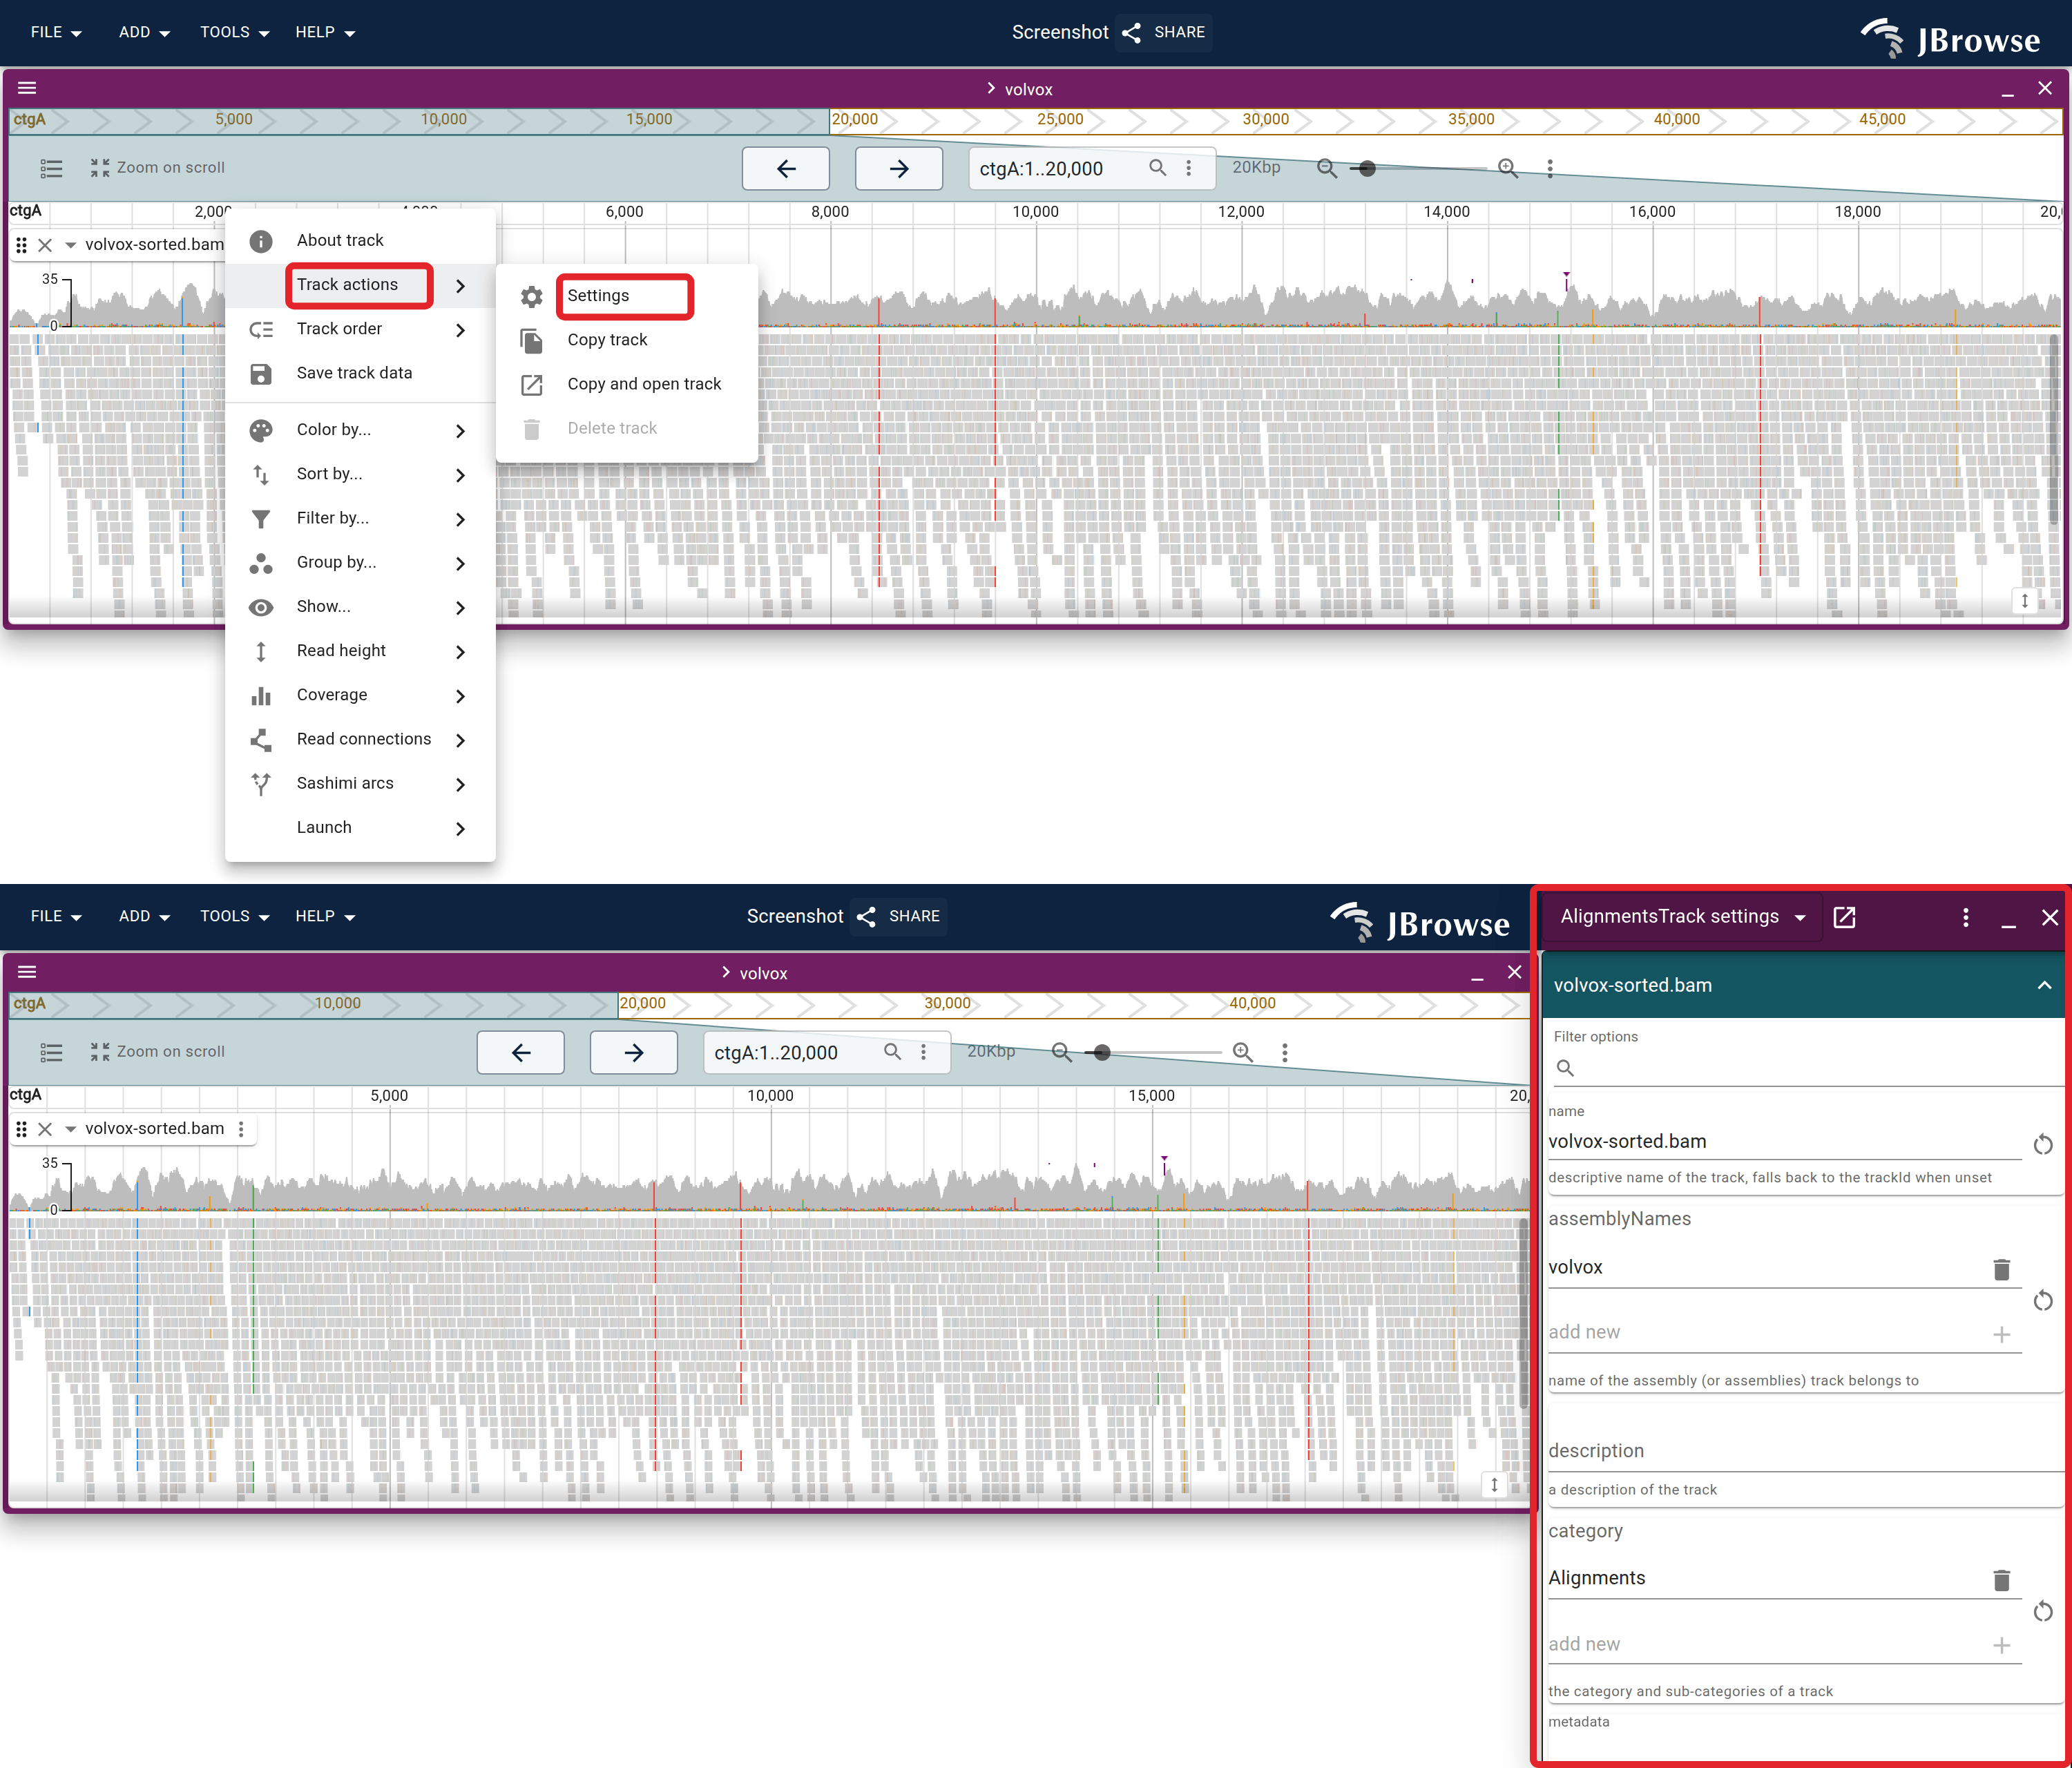Open hamburger menu in bottom volvox view
The width and height of the screenshot is (2072, 1768).
pyautogui.click(x=27, y=972)
